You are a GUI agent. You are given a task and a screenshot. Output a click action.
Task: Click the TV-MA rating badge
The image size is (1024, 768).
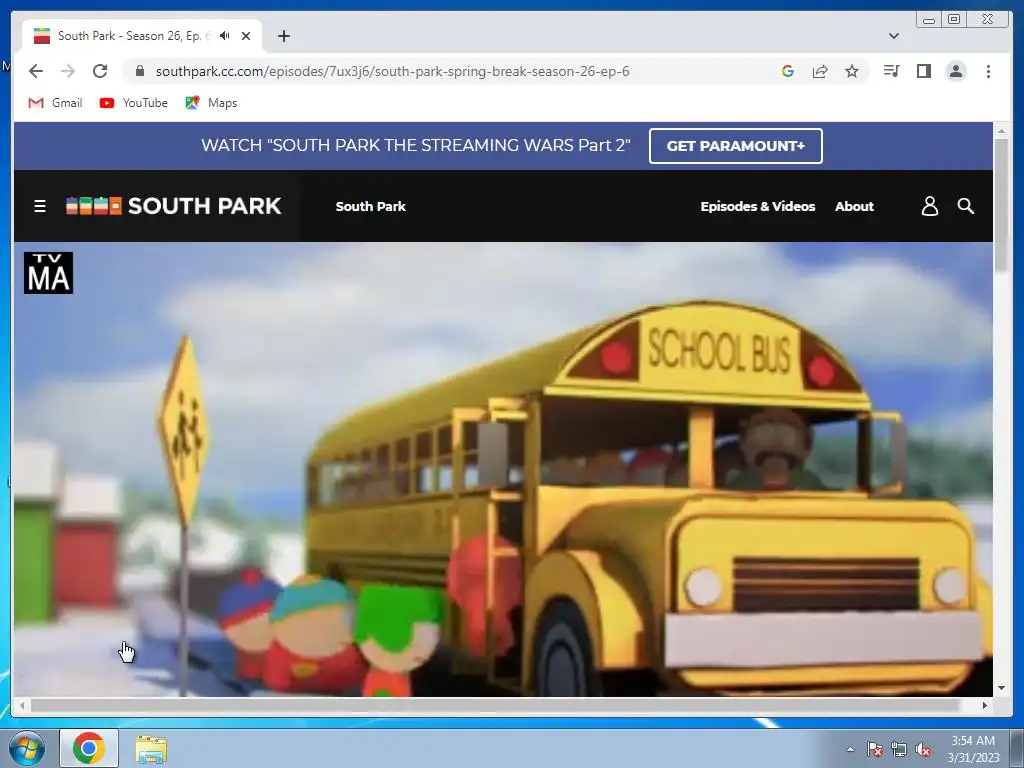click(48, 273)
